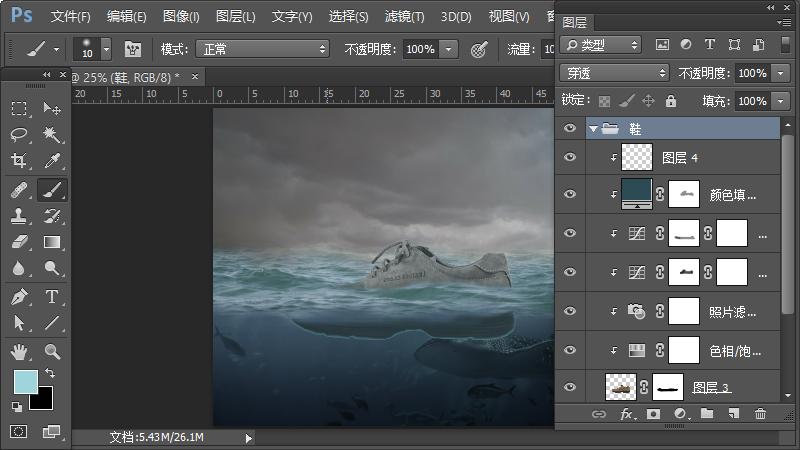
Task: Hide the 色相/饱 adjustment layer
Action: point(570,350)
